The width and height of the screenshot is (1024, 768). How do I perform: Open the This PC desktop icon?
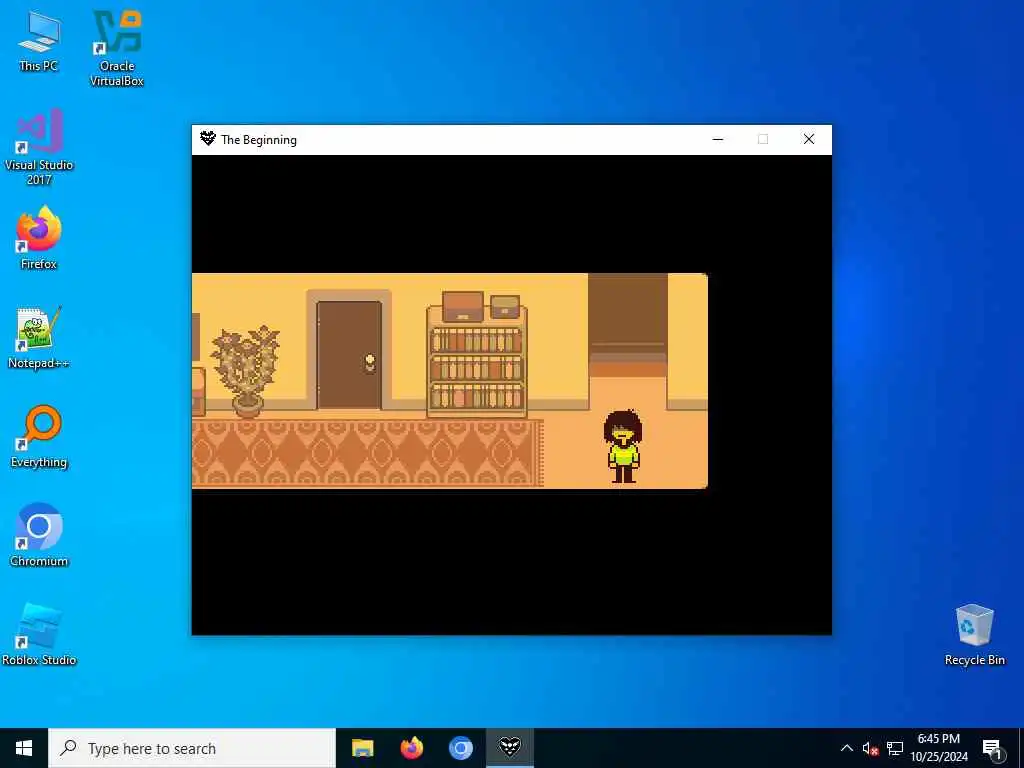pyautogui.click(x=39, y=40)
